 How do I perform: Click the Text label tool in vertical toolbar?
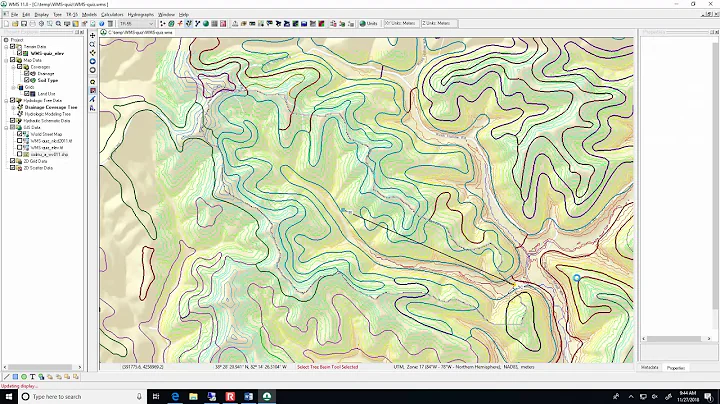(92, 108)
